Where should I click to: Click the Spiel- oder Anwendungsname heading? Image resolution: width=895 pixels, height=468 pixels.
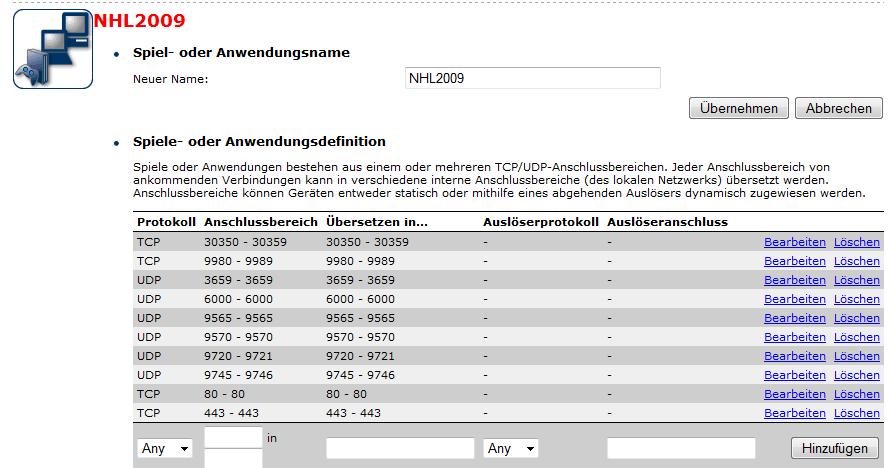(241, 53)
